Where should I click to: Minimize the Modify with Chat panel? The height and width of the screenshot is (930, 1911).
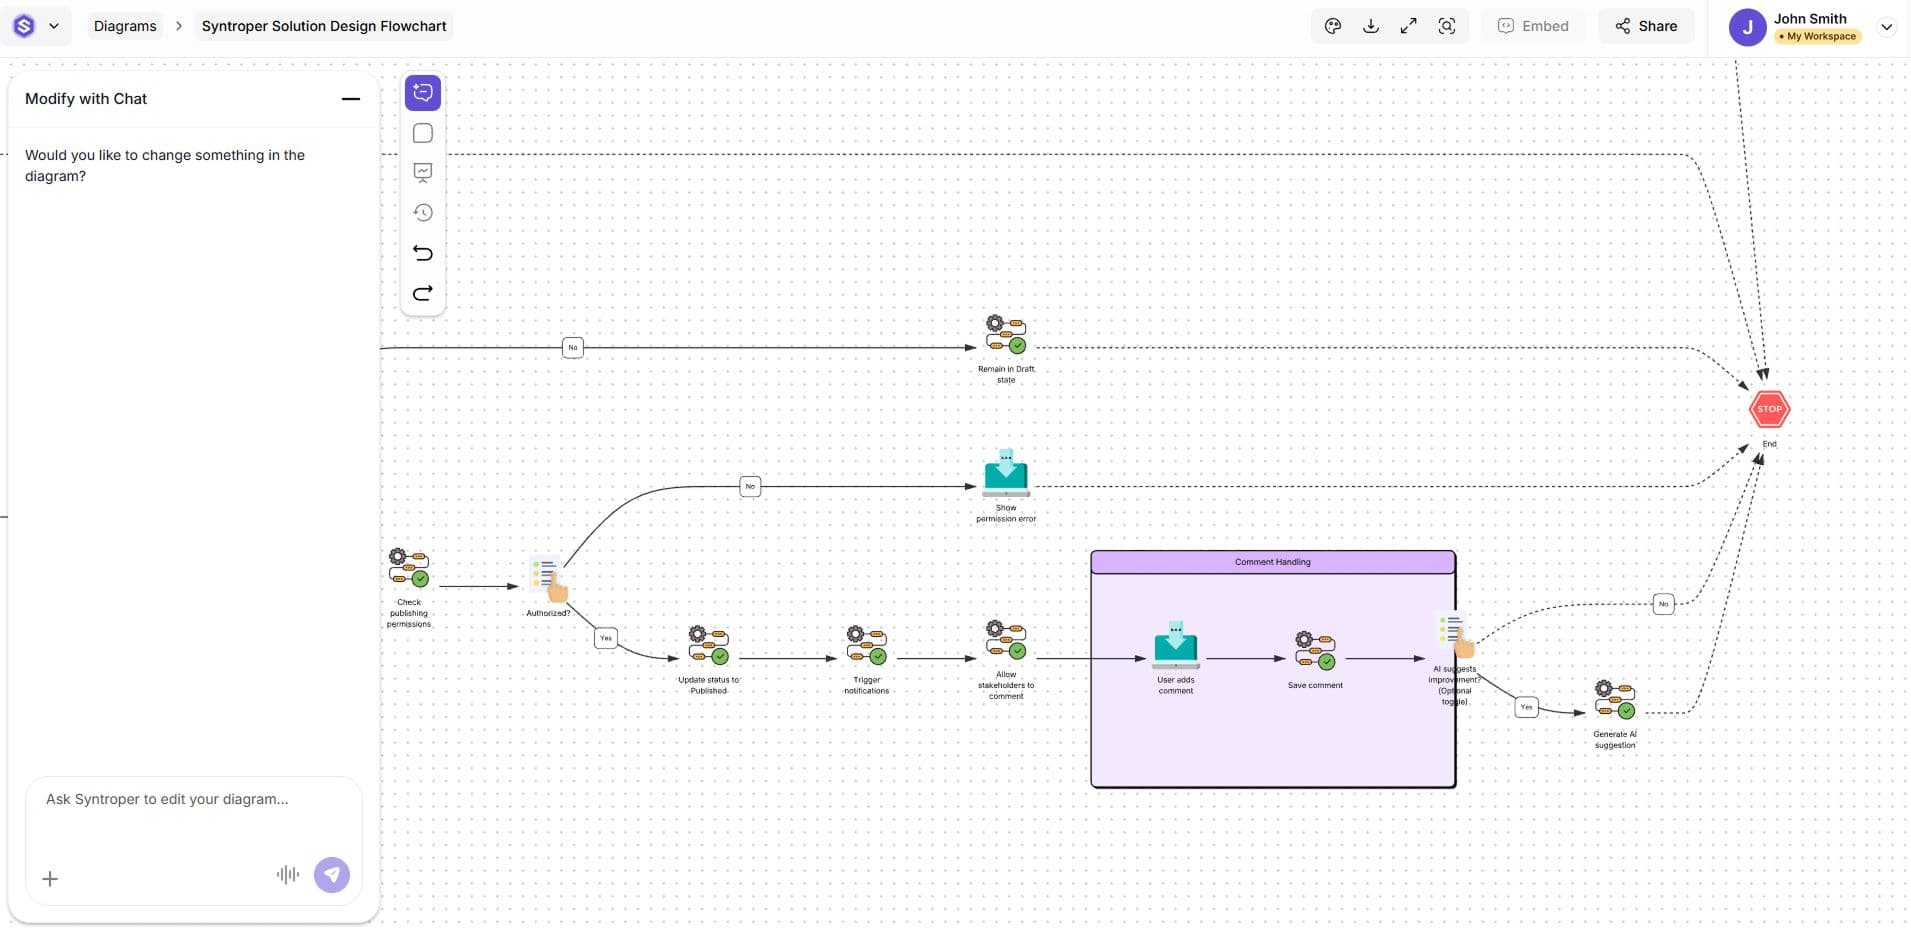click(350, 99)
